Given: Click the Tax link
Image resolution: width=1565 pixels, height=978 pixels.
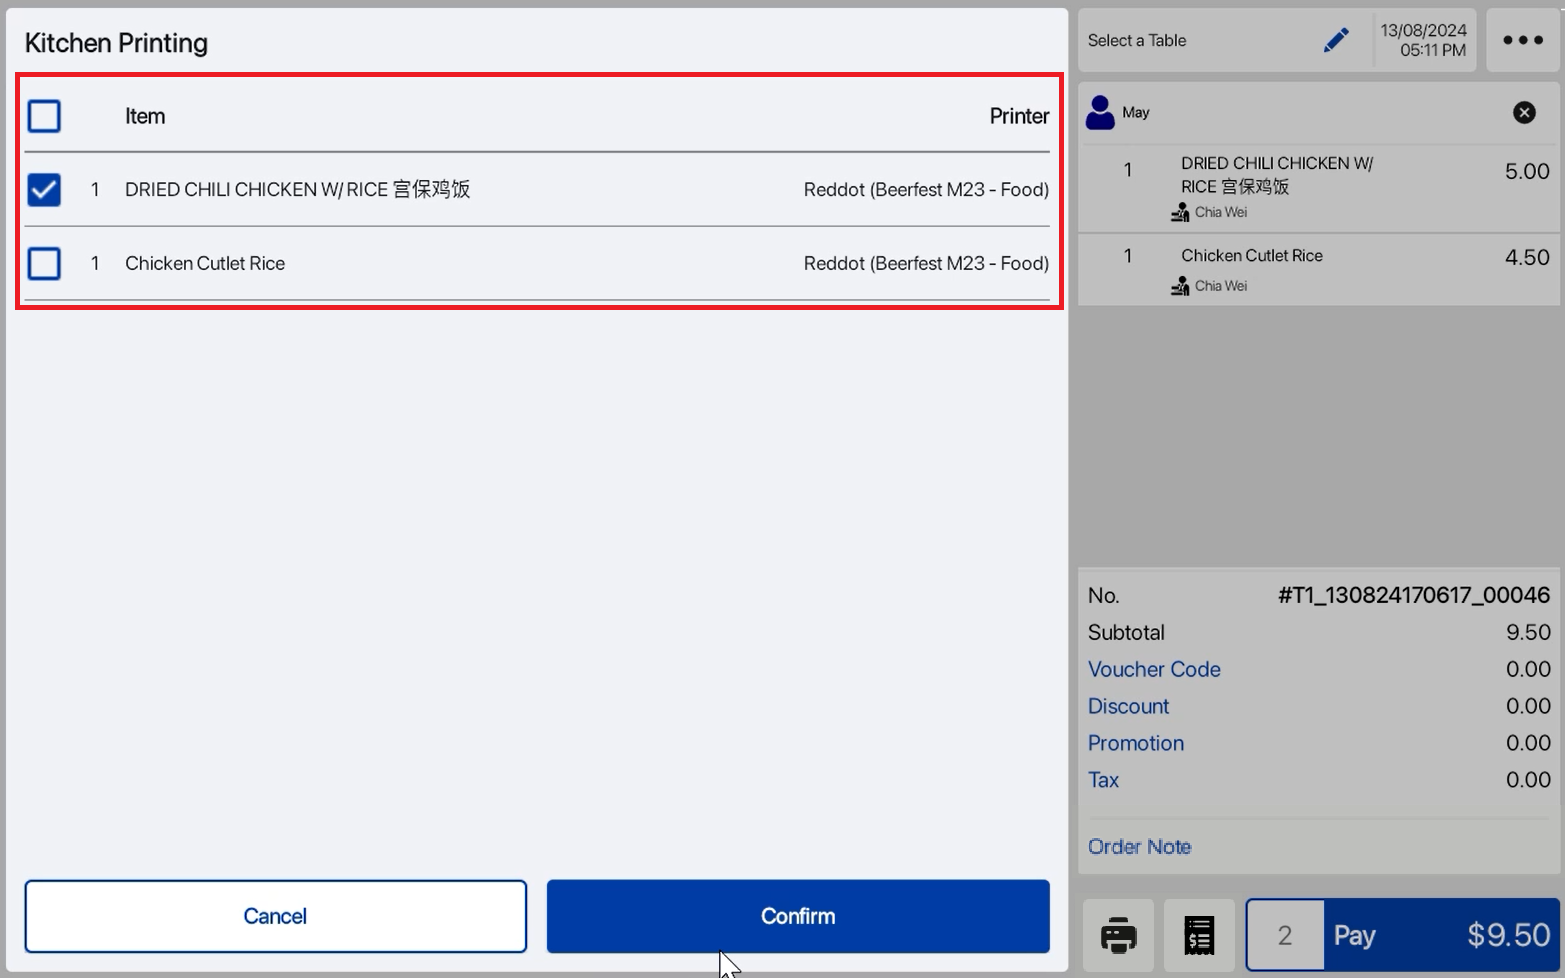Looking at the screenshot, I should (x=1103, y=780).
